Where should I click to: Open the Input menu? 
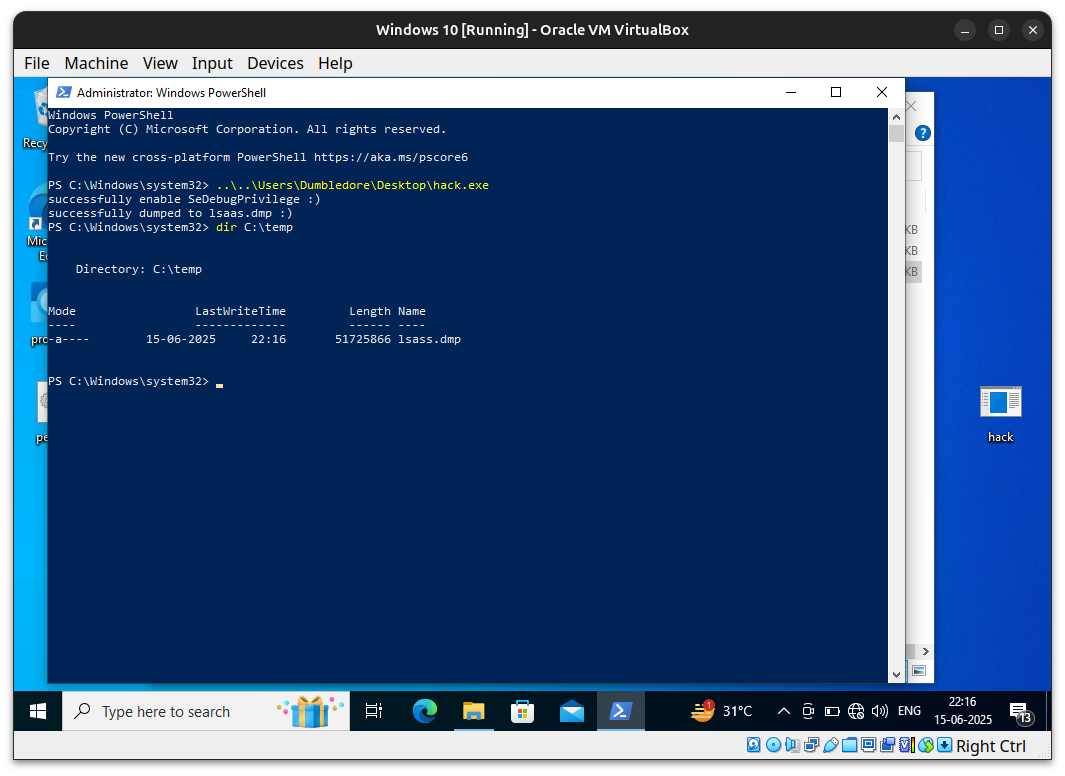212,63
